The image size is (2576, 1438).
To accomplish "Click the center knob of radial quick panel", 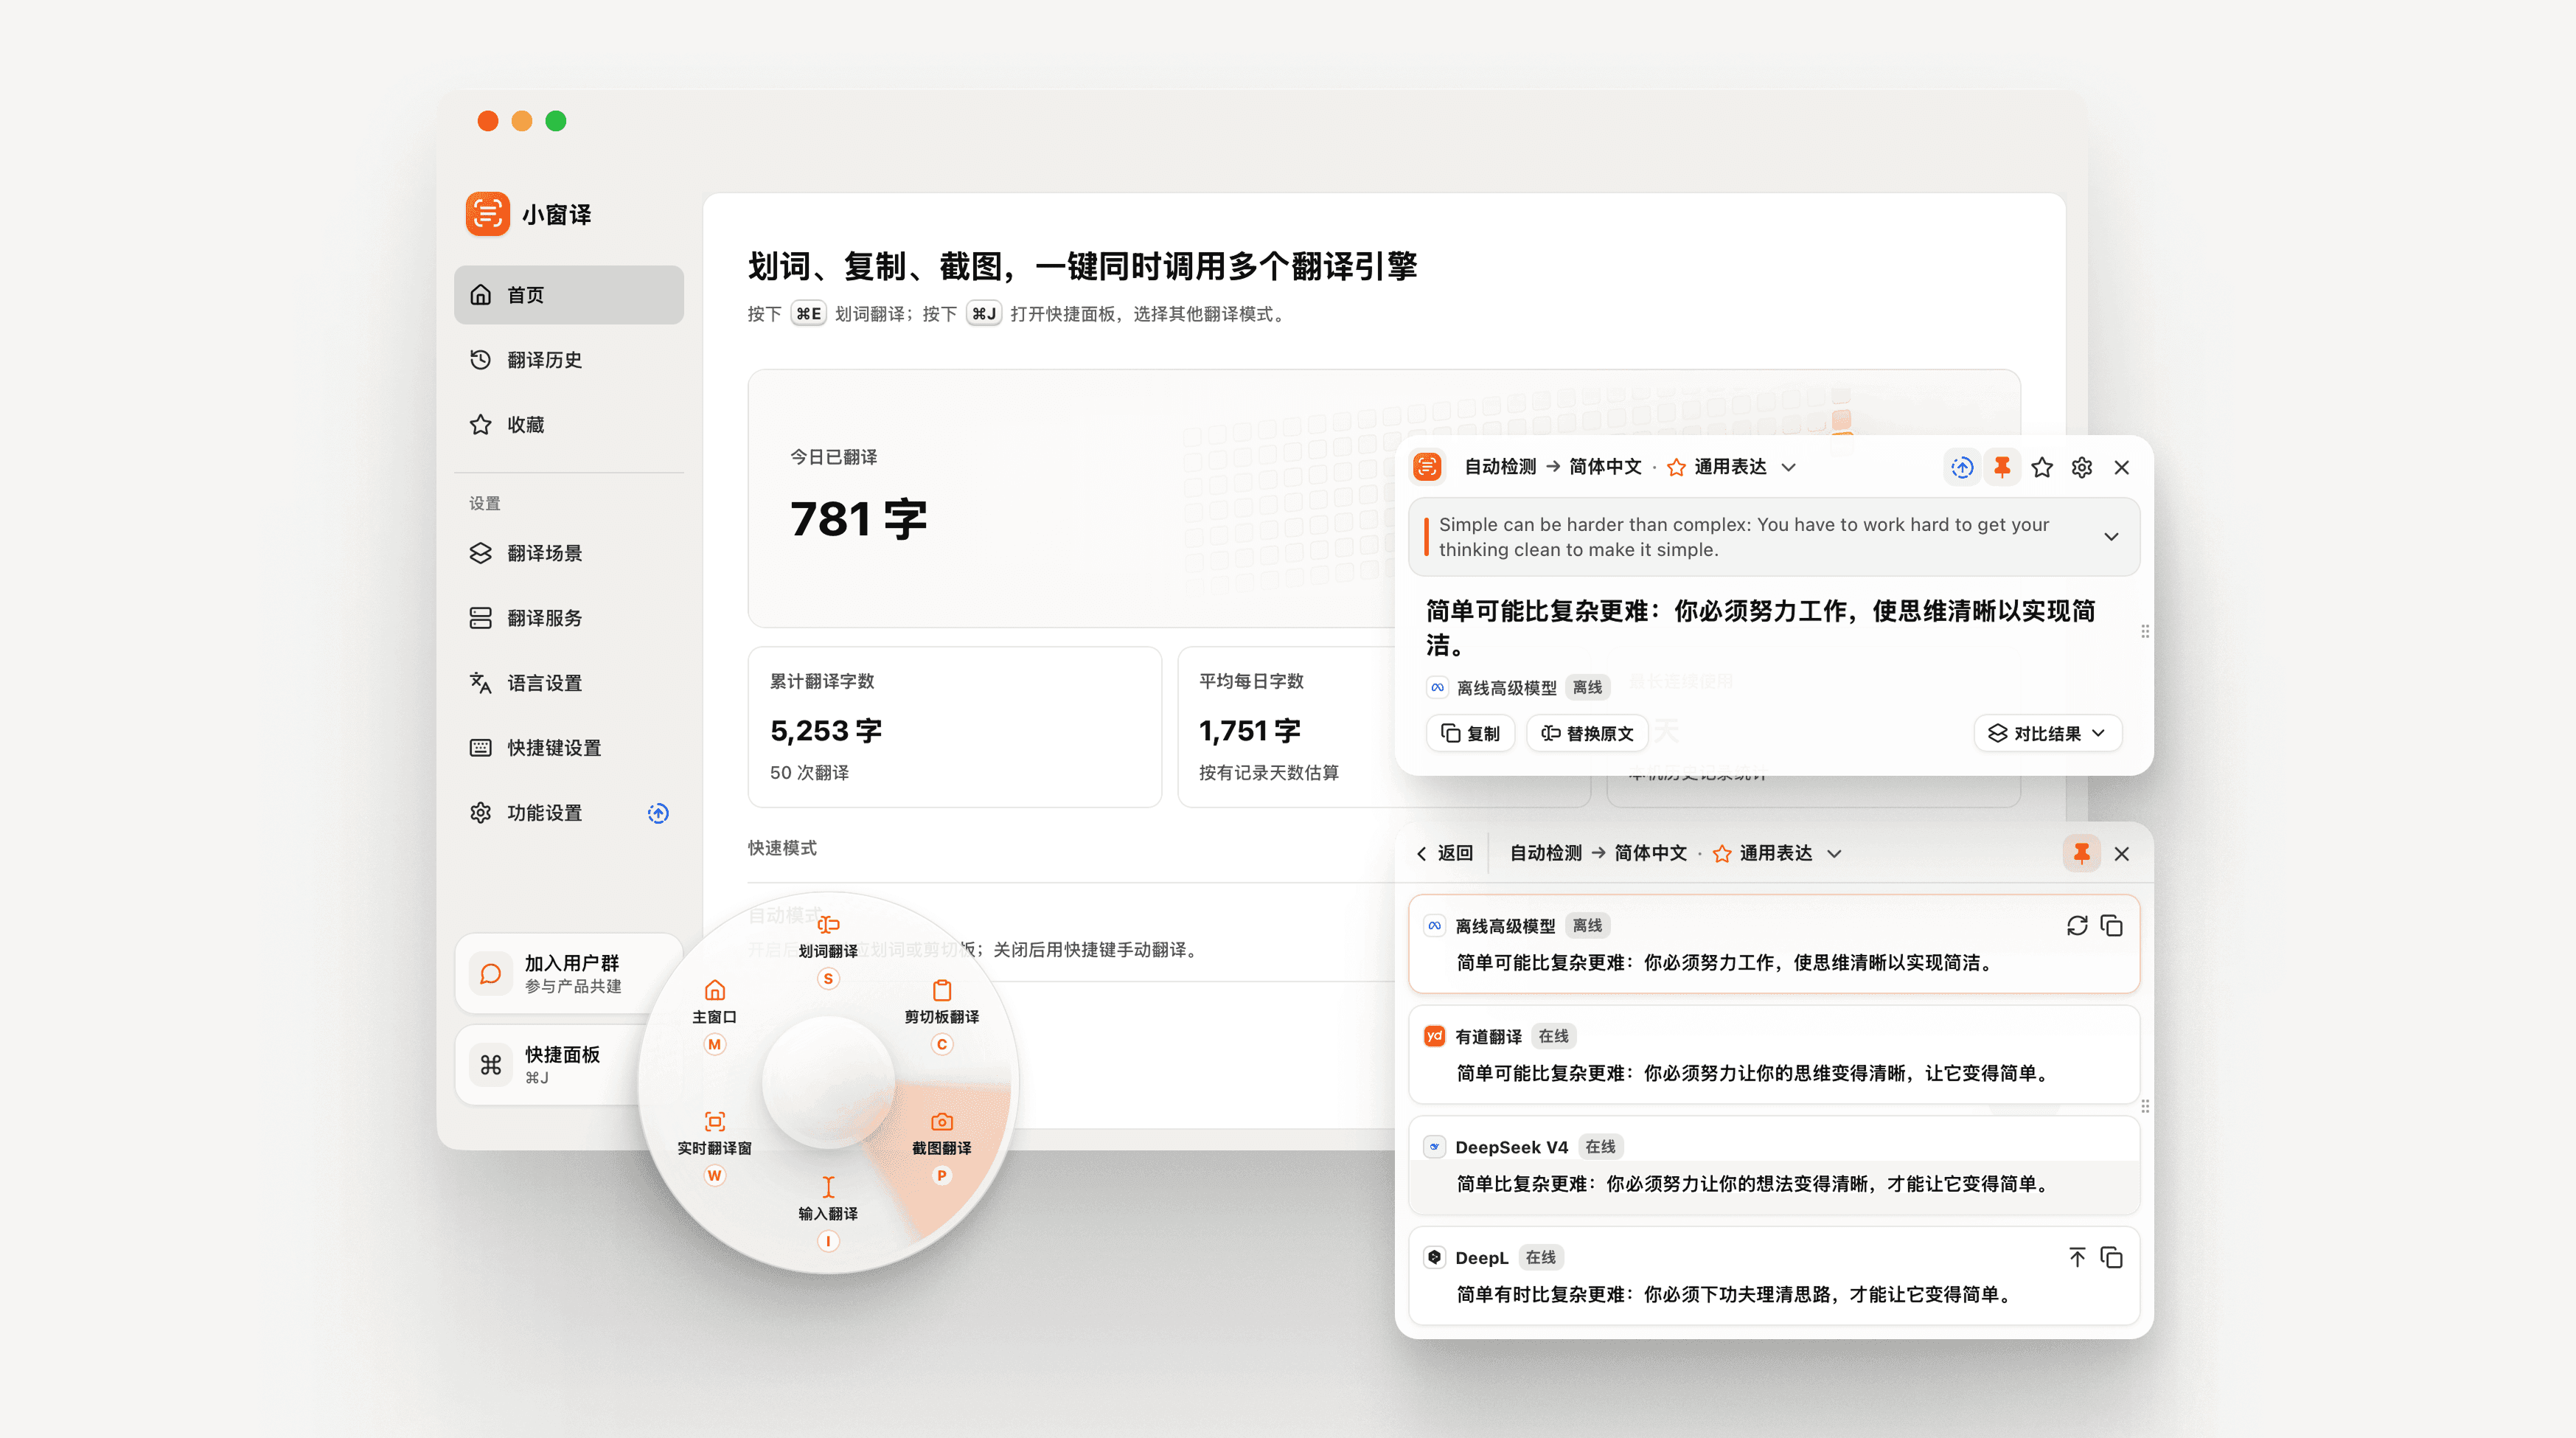I will pos(828,1082).
